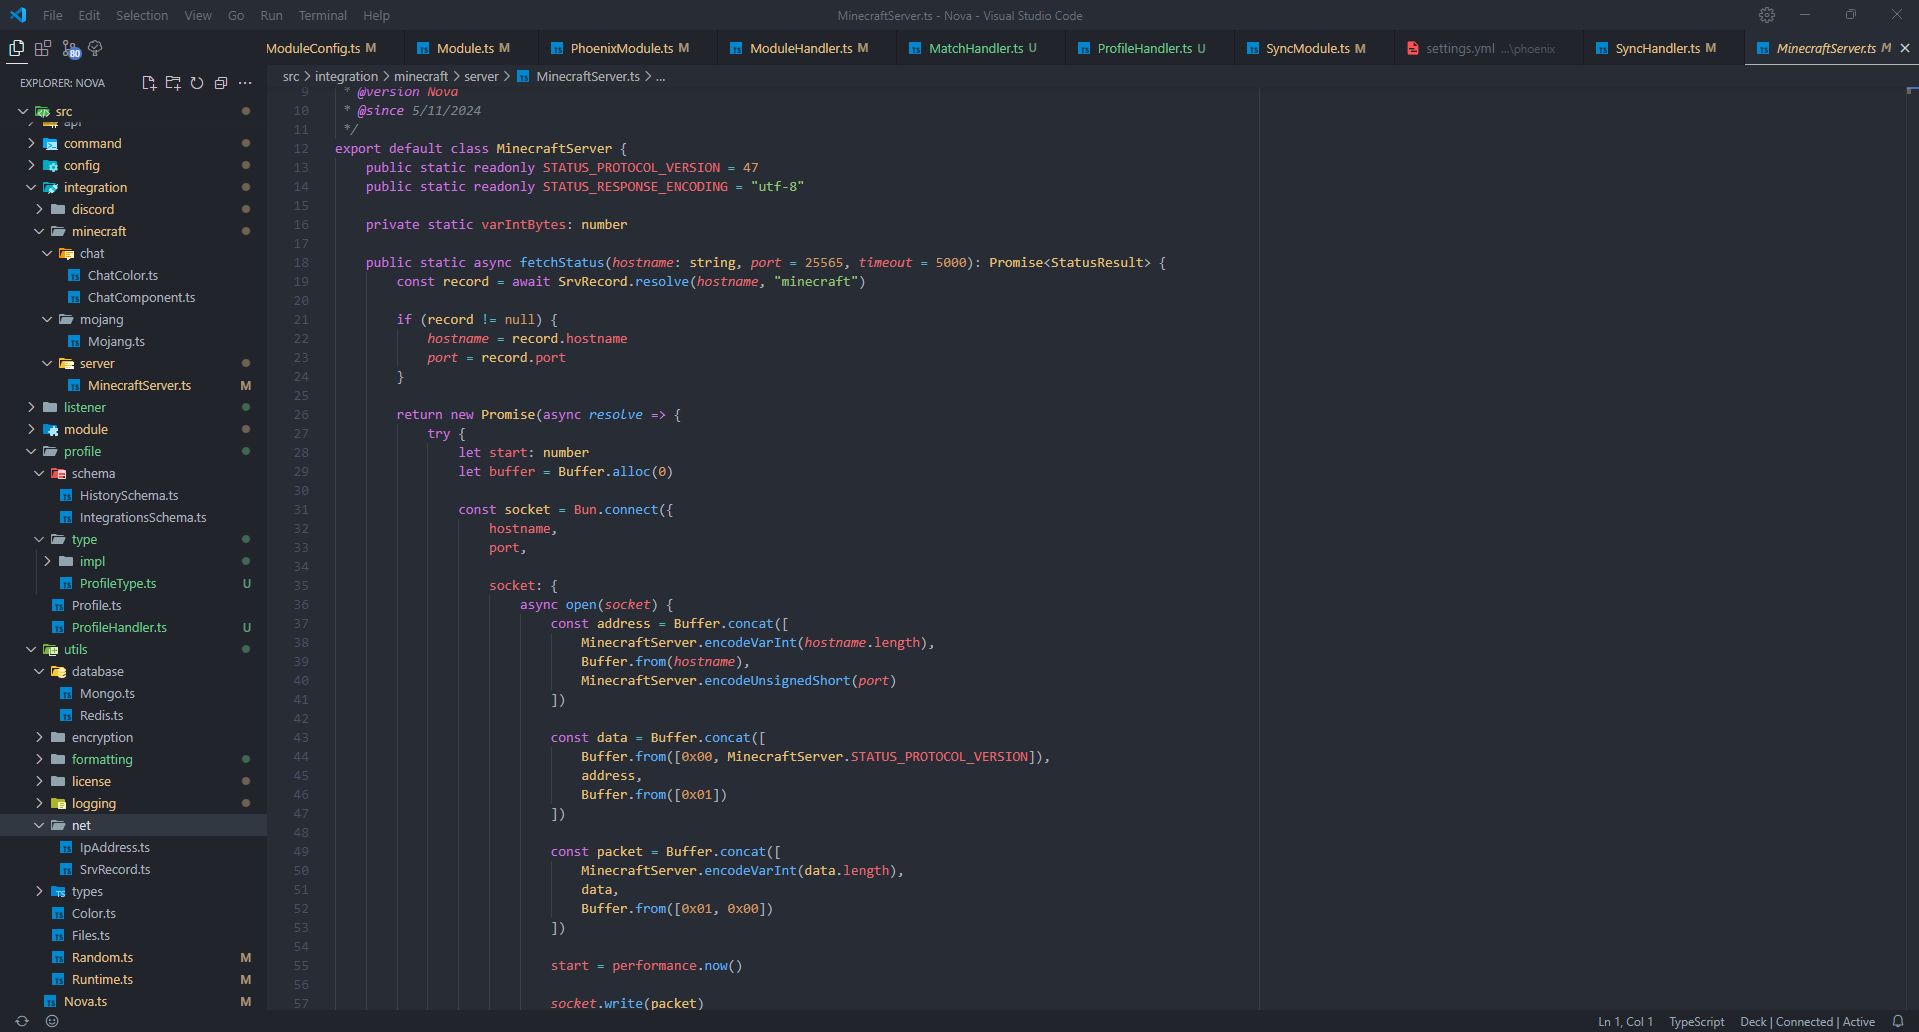Open notifications bell in status bar
This screenshot has width=1919, height=1032.
click(1898, 1021)
